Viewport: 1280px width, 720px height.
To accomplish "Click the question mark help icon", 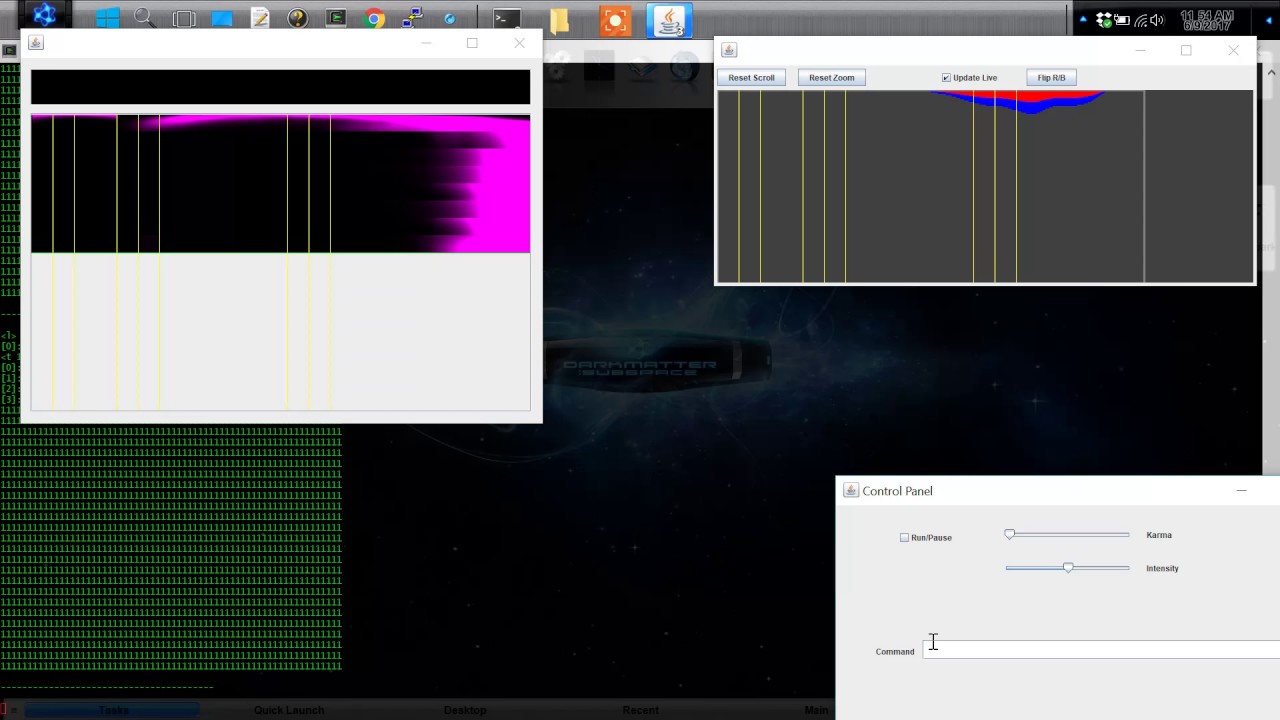I will pyautogui.click(x=297, y=19).
